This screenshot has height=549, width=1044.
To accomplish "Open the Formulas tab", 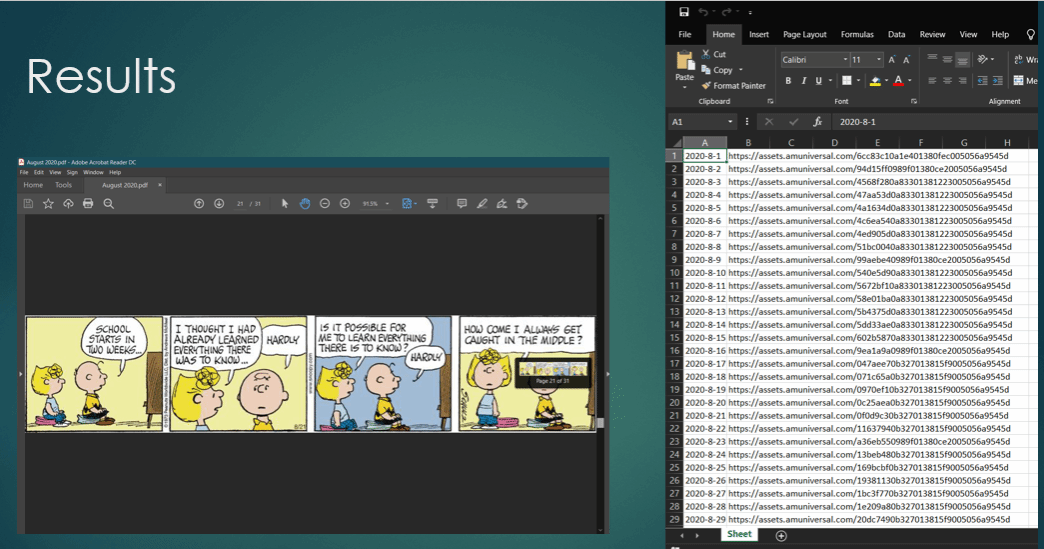I will tap(857, 35).
